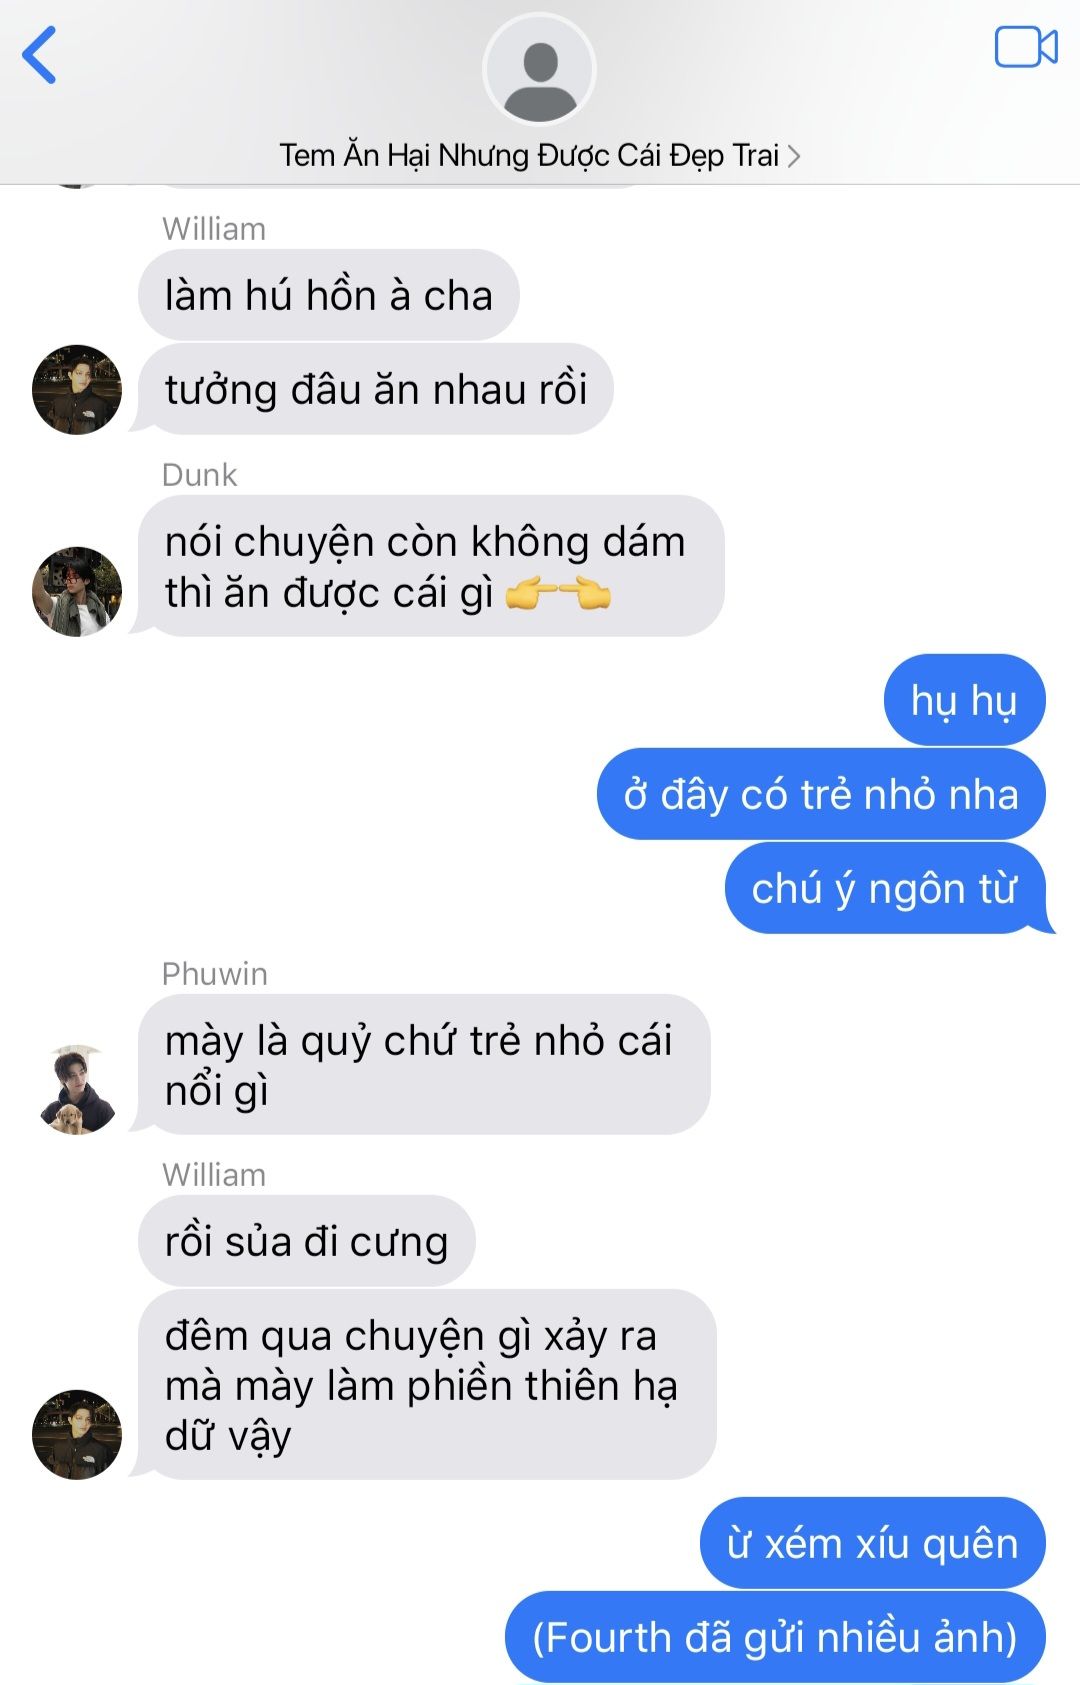
Task: Tap the '(Fourth đã gửi nhiều ảnh)' bubble
Action: [x=775, y=1637]
